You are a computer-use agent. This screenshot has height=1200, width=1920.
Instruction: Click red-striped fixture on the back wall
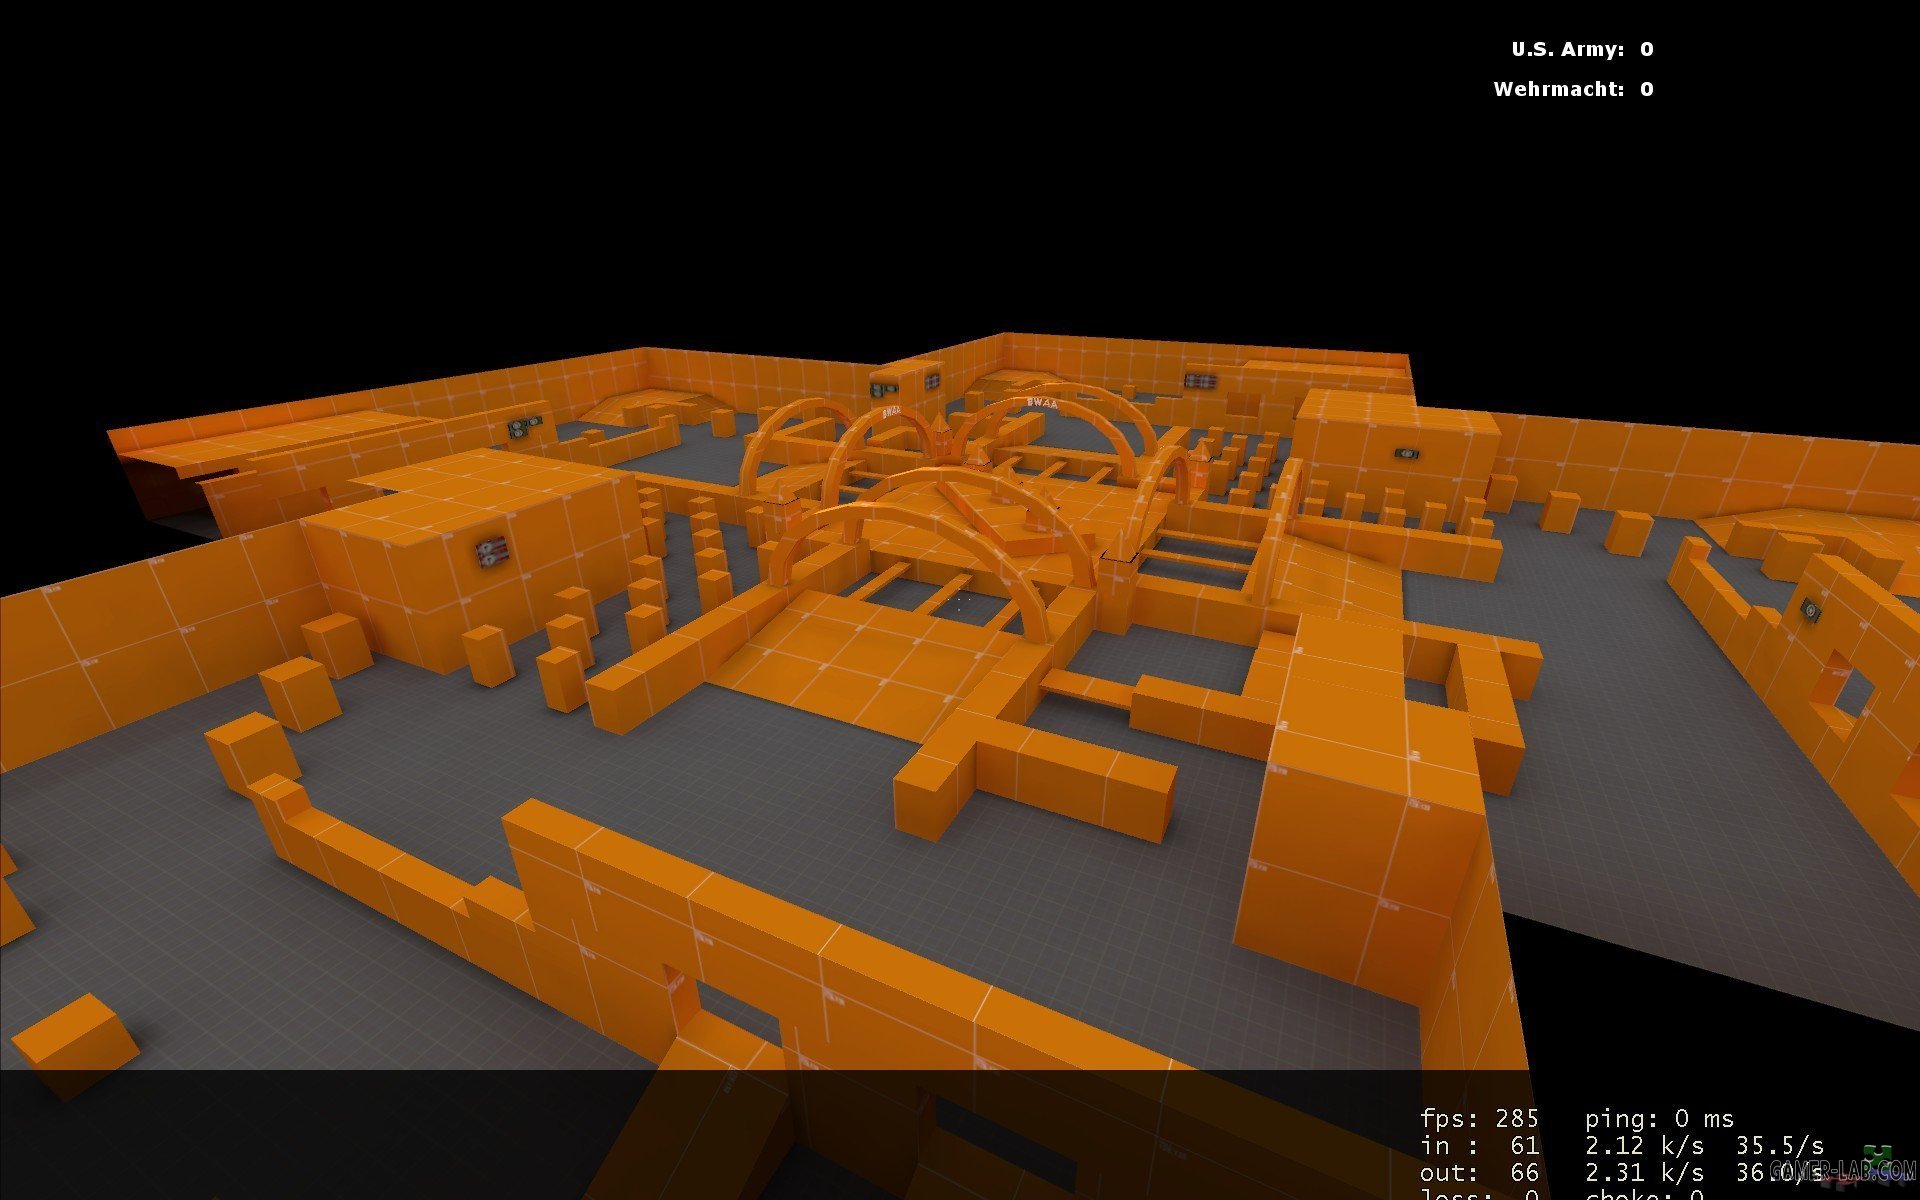pyautogui.click(x=1199, y=381)
